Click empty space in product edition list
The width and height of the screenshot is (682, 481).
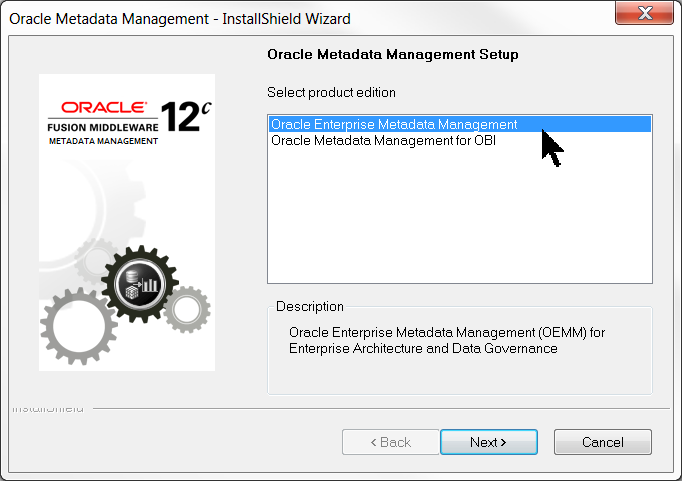tap(459, 220)
